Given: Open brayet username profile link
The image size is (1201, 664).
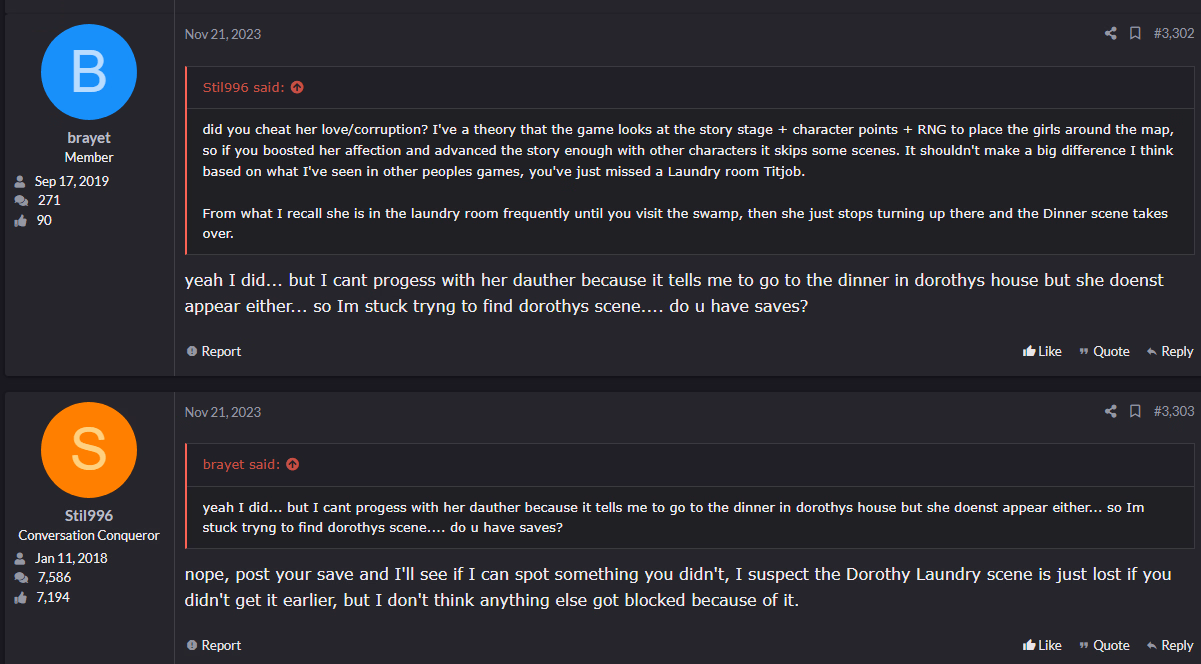Looking at the screenshot, I should click(x=89, y=138).
